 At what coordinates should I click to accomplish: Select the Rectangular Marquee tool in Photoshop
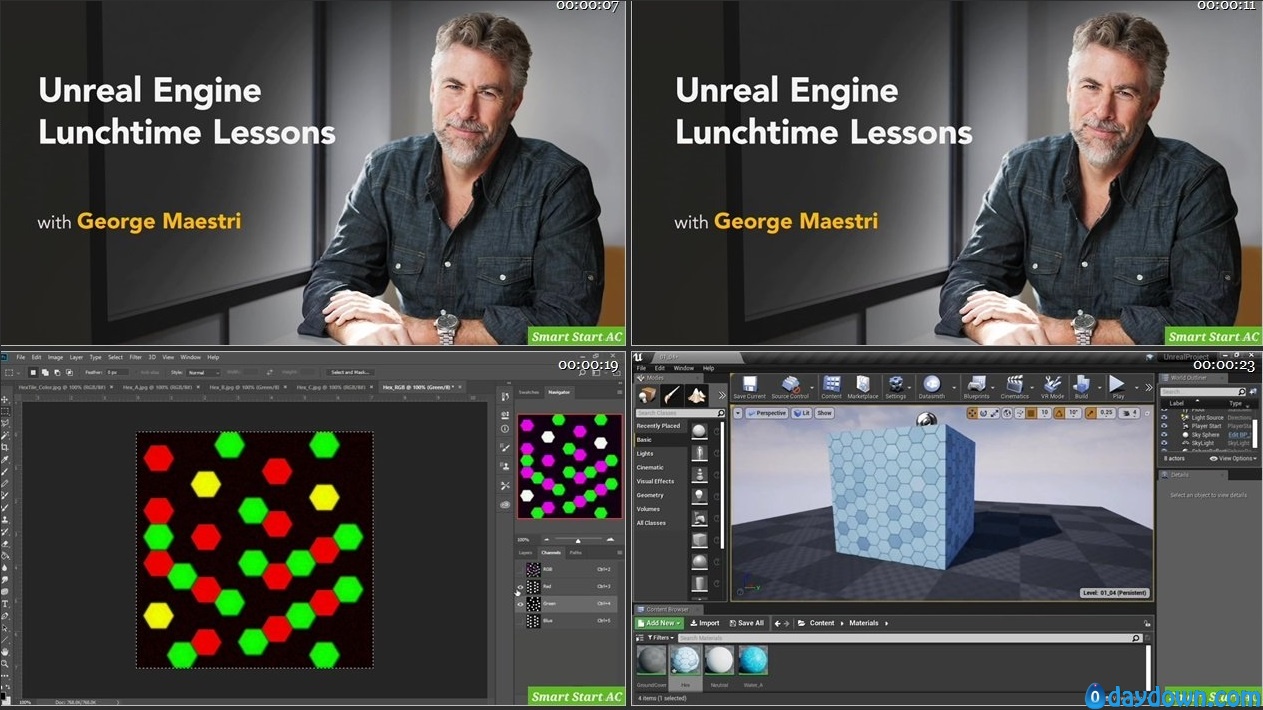pyautogui.click(x=5, y=411)
